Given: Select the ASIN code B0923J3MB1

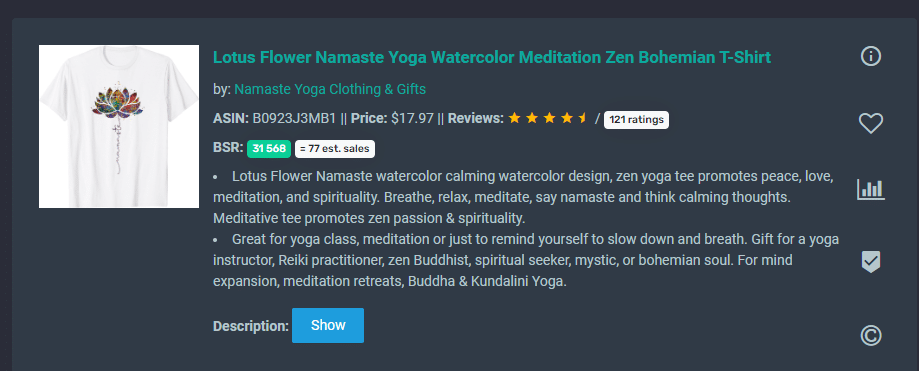Looking at the screenshot, I should click(x=294, y=118).
